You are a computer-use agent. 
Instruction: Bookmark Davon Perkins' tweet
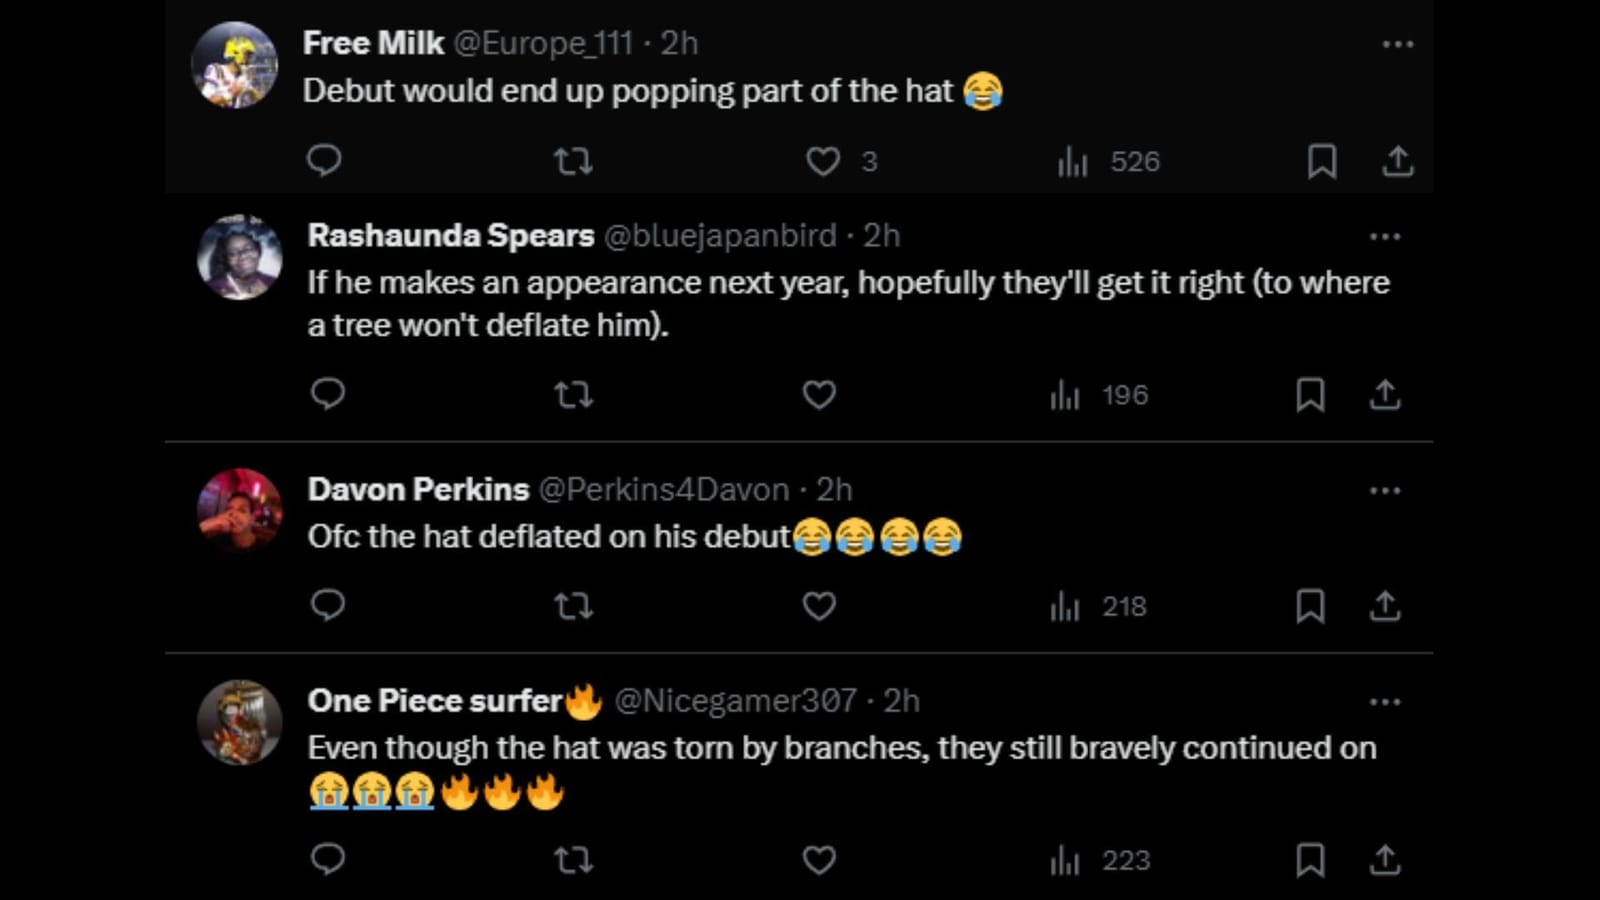coord(1312,605)
